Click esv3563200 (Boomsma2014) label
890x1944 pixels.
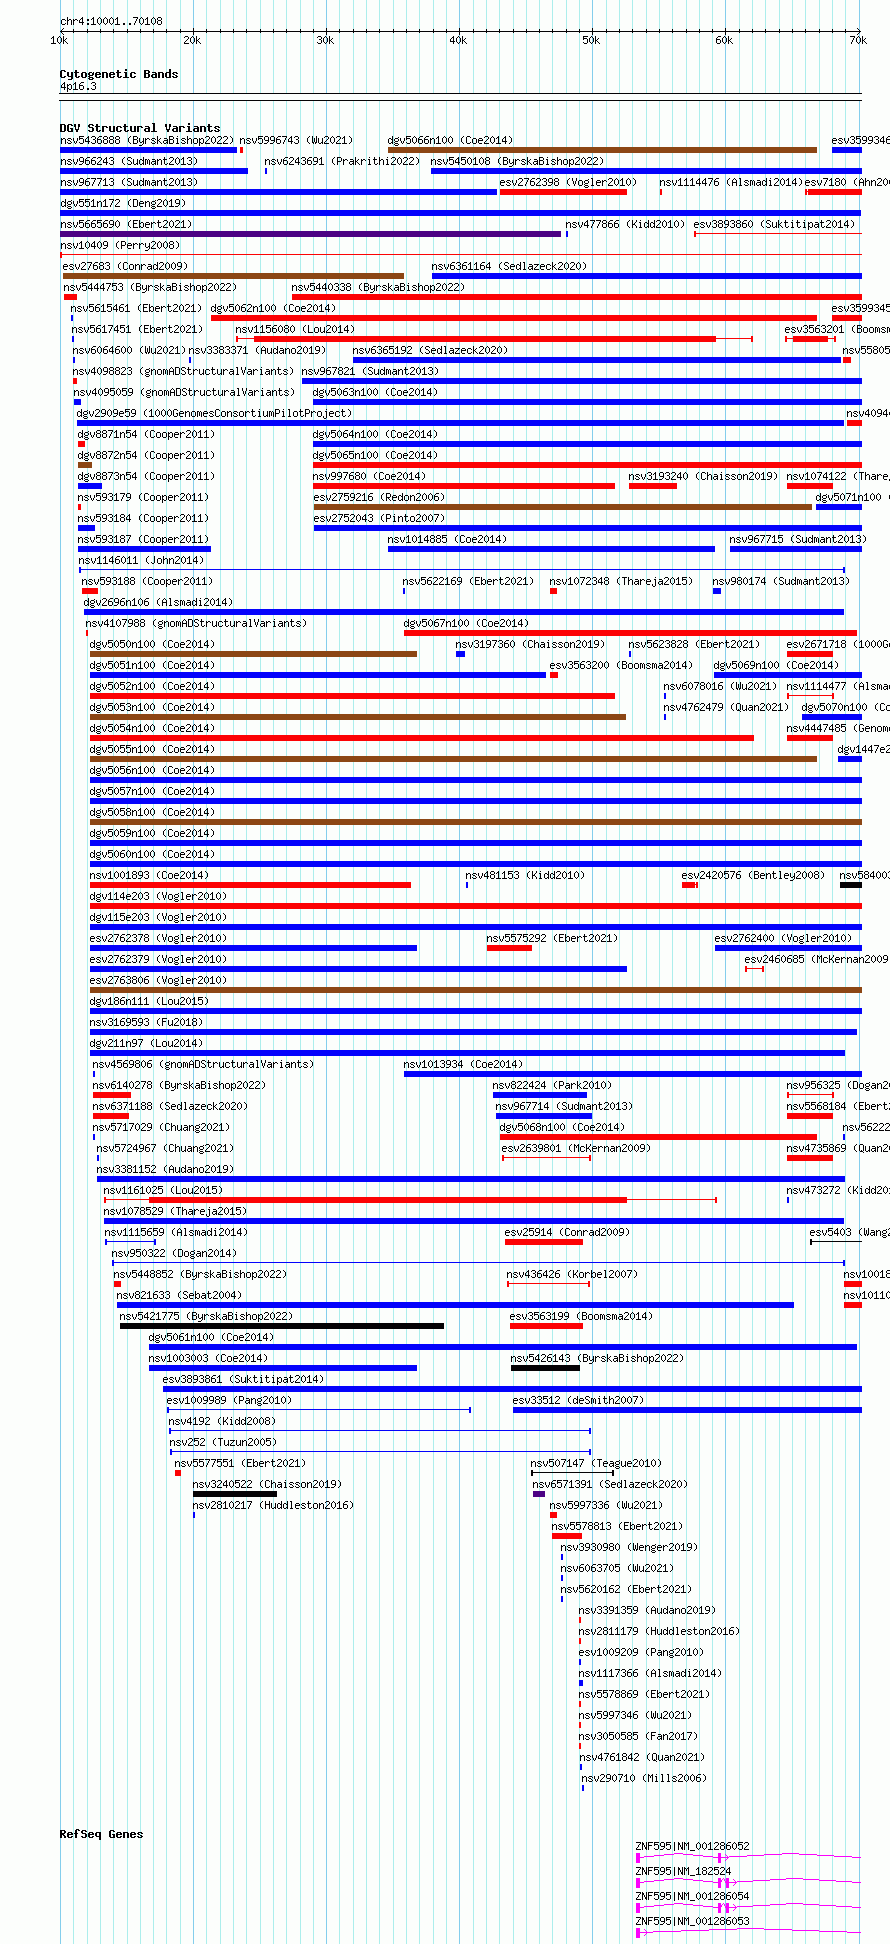tap(621, 665)
